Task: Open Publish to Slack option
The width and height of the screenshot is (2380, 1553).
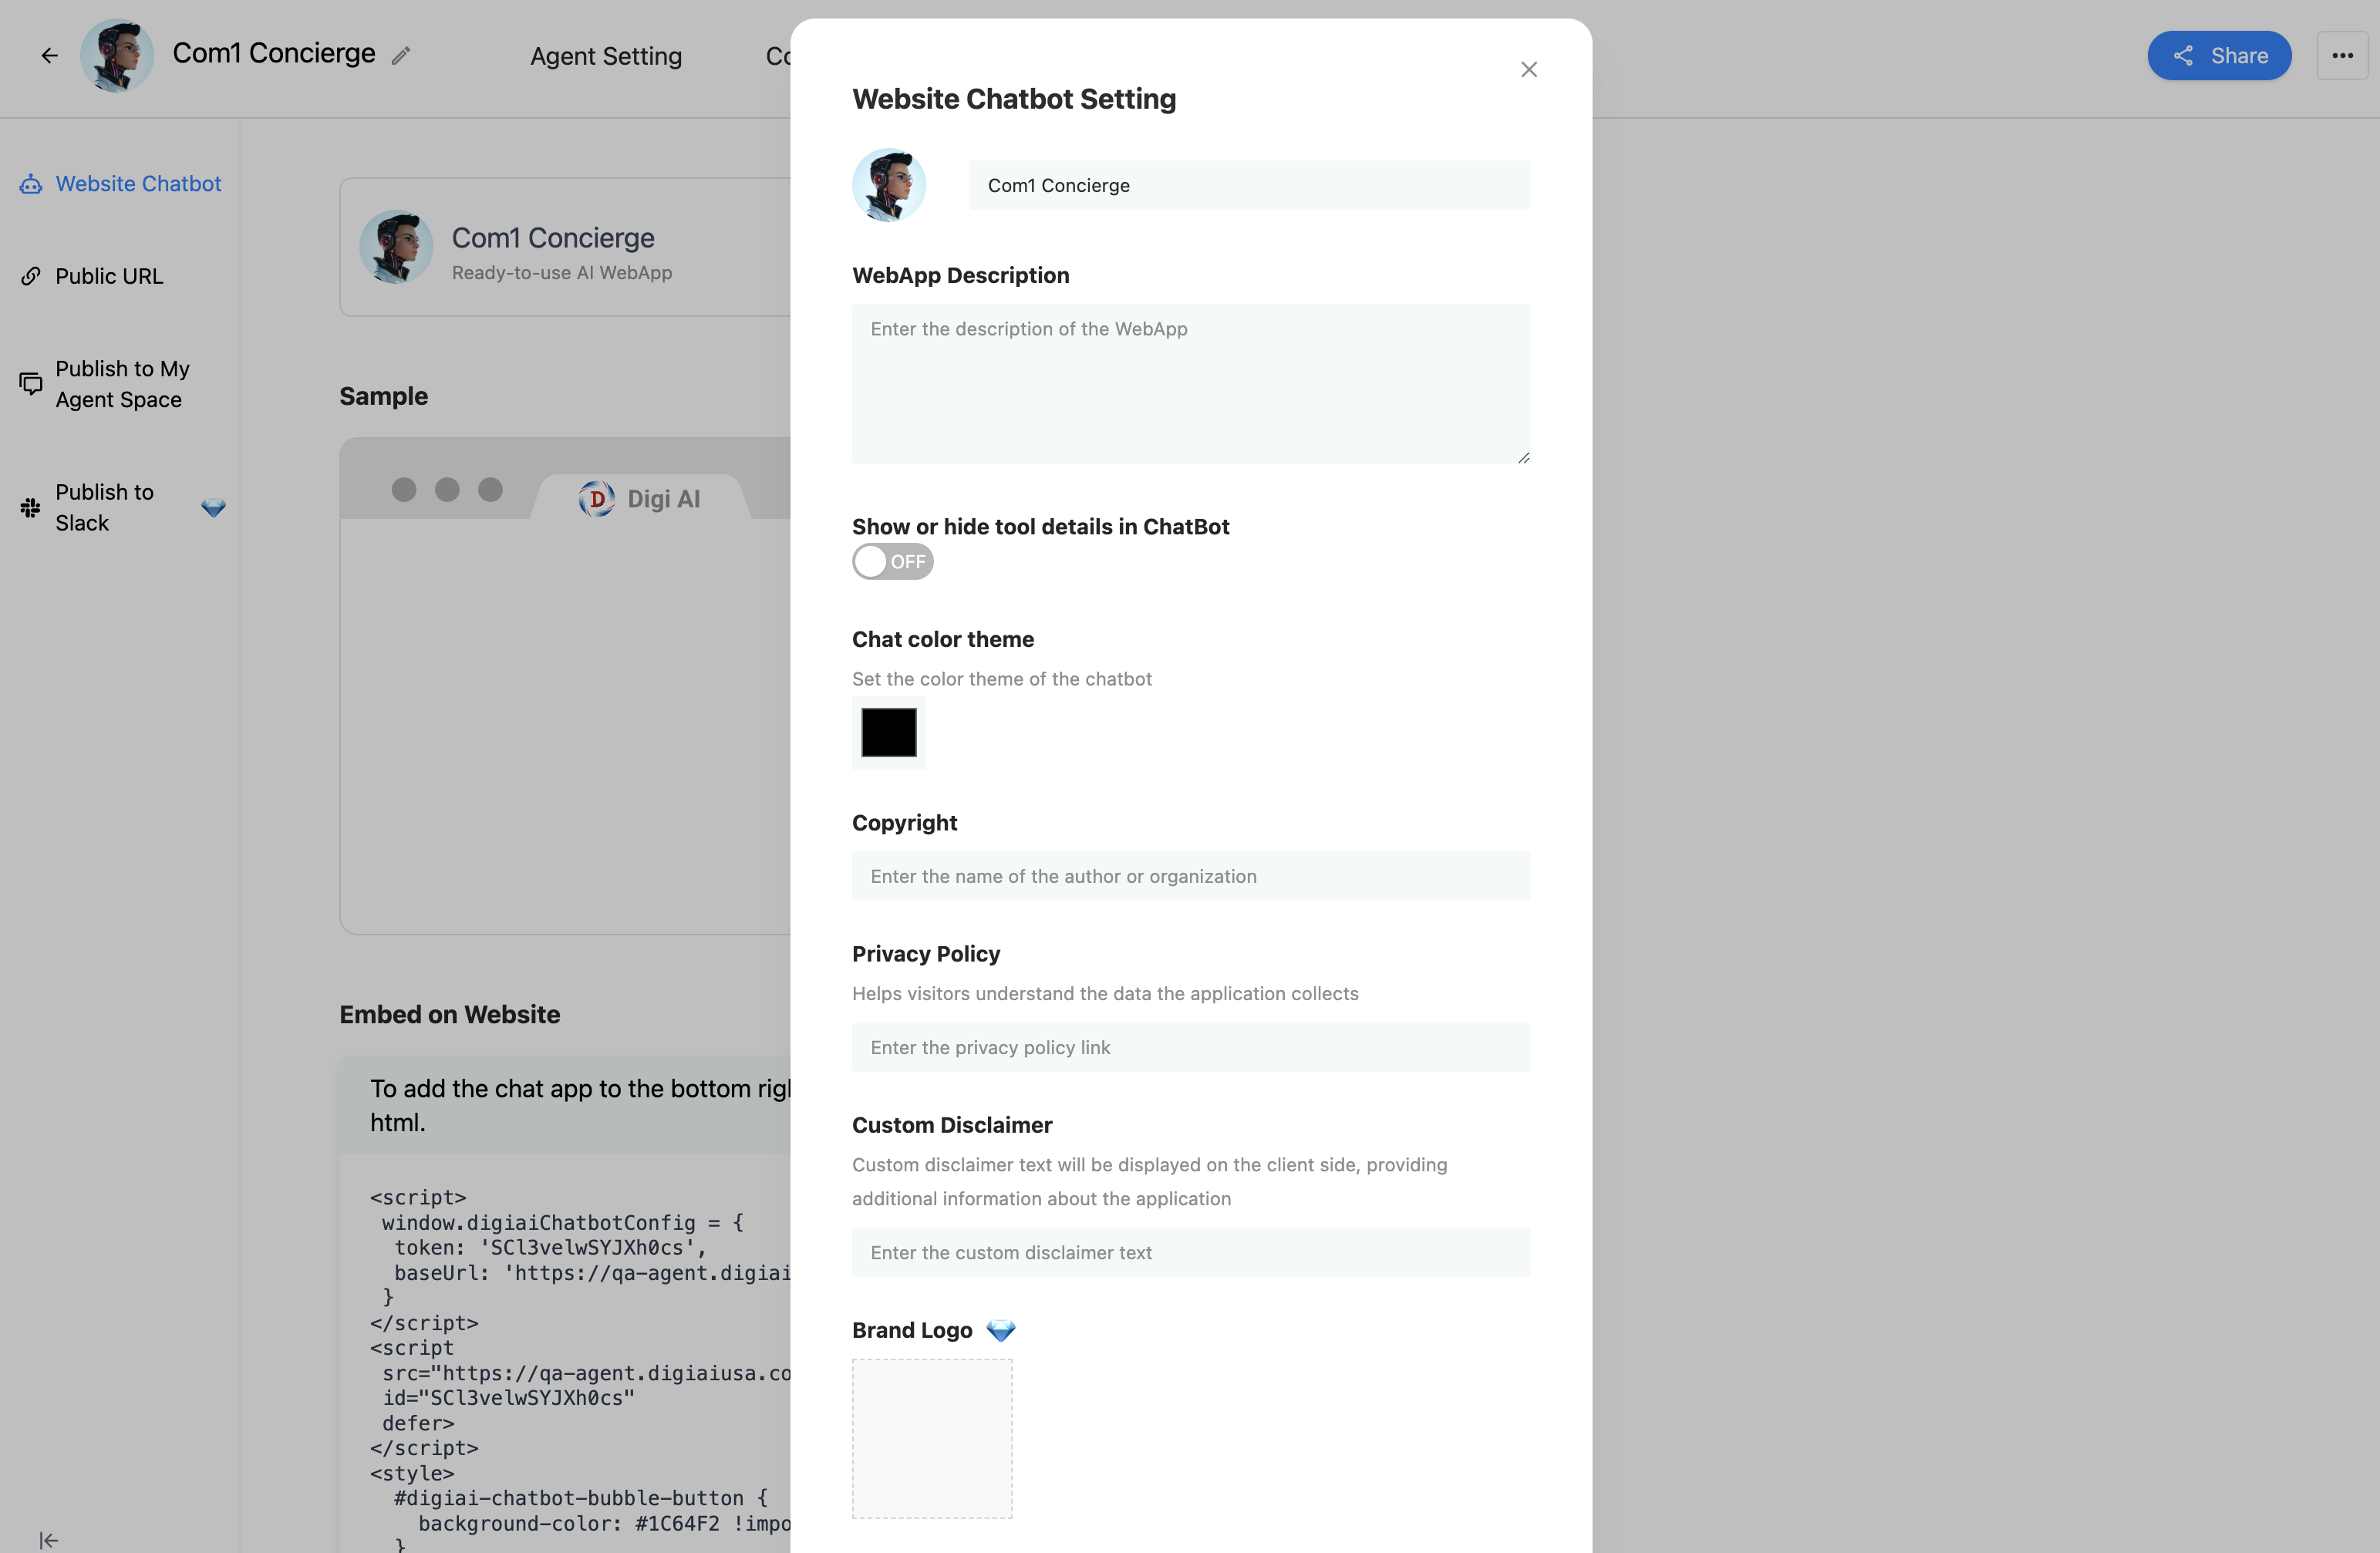Action: pyautogui.click(x=120, y=507)
